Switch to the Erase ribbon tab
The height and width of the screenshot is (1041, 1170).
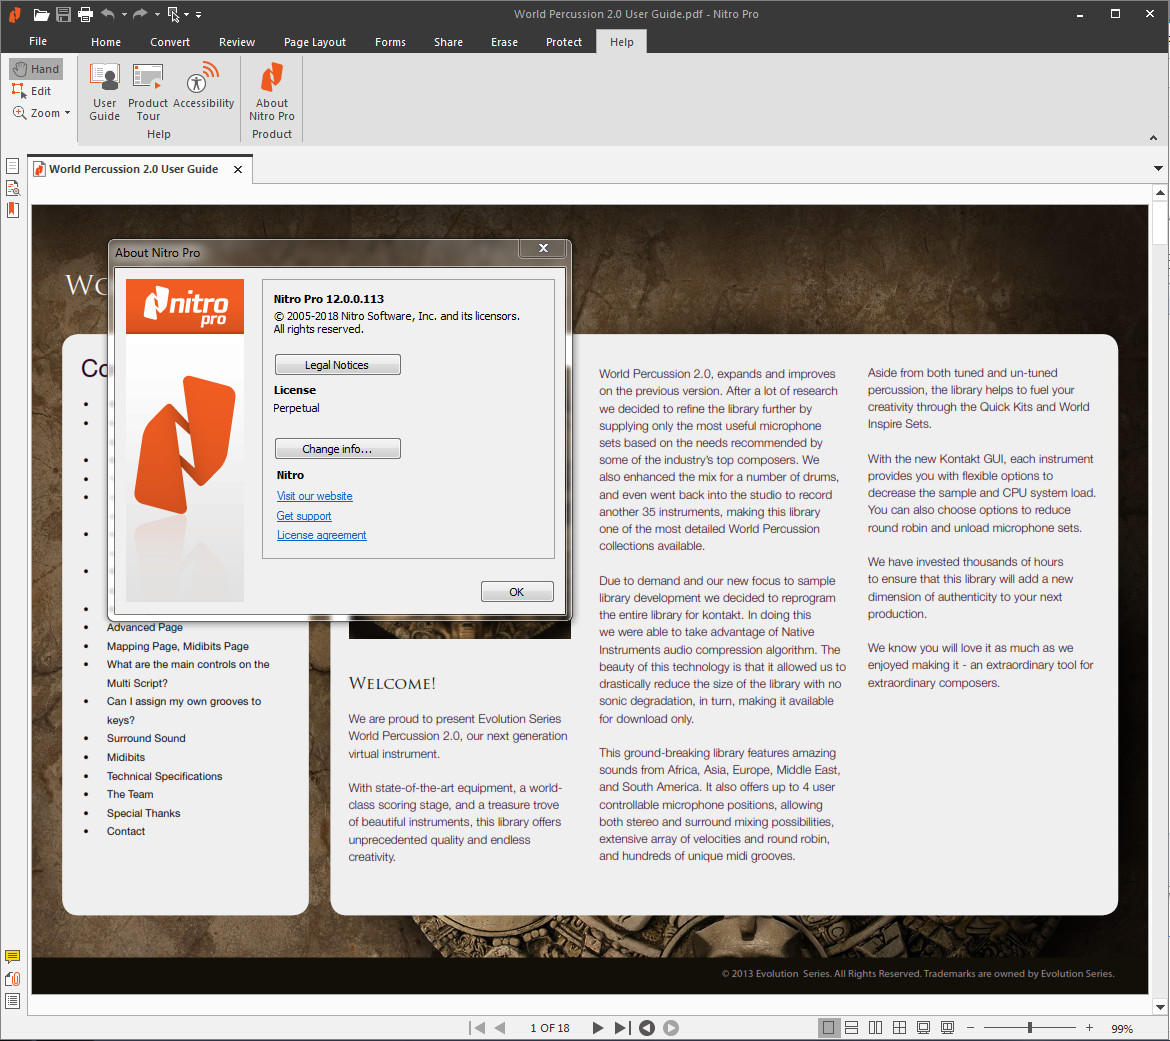point(504,42)
